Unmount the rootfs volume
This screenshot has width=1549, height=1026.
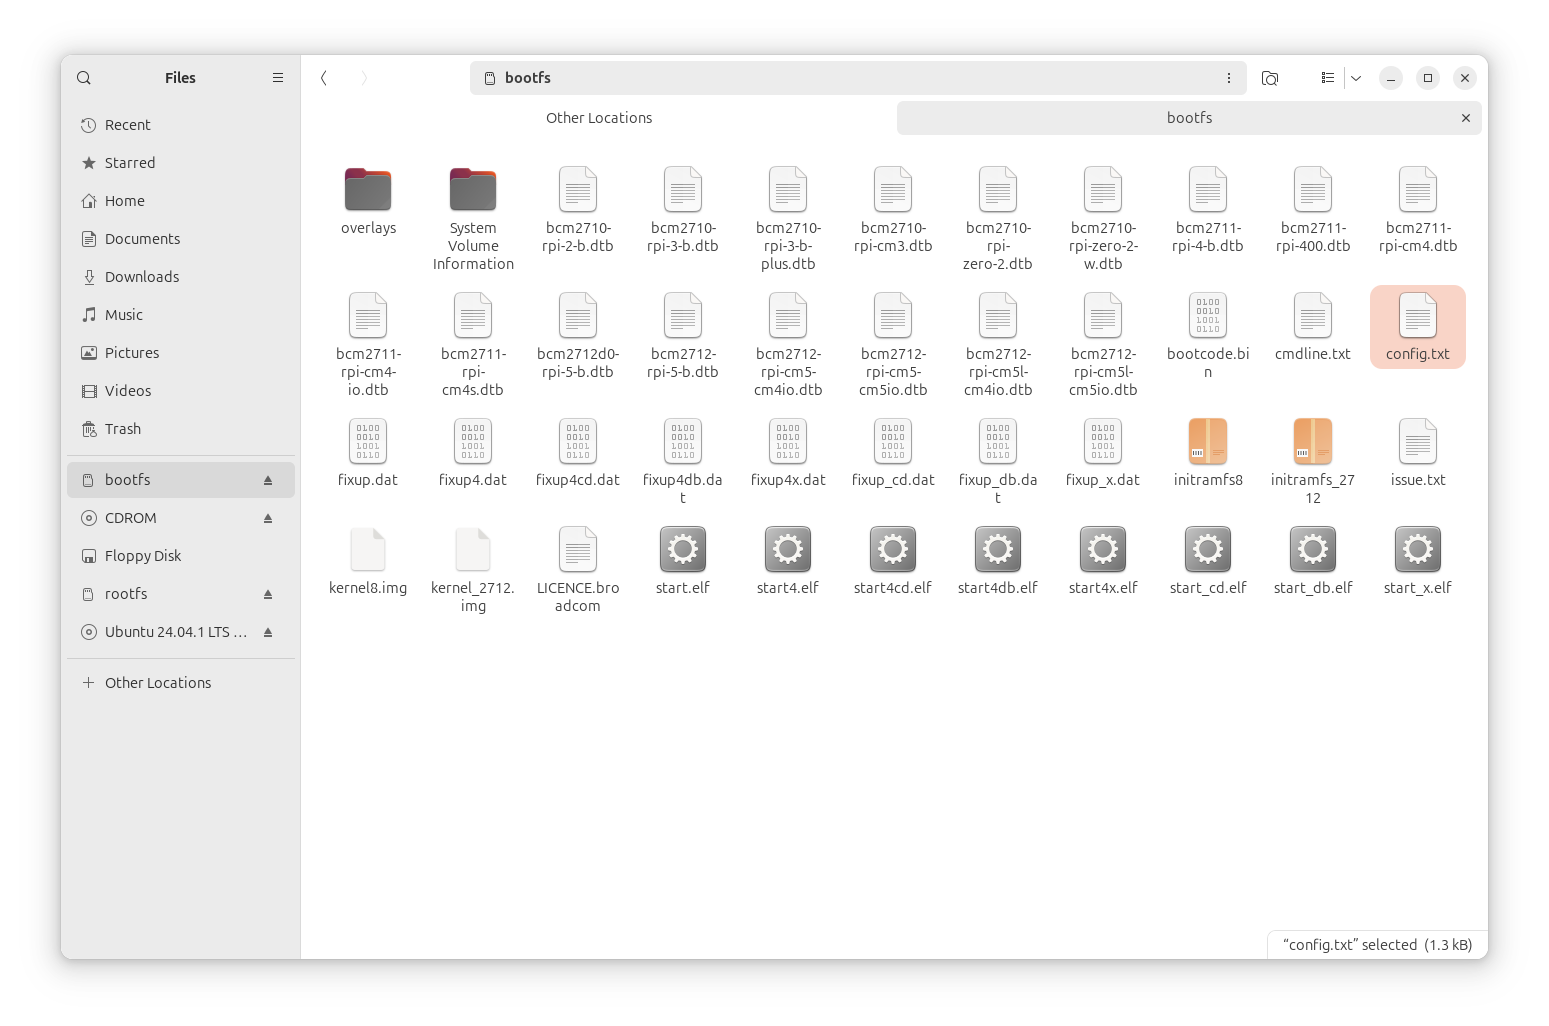point(268,595)
